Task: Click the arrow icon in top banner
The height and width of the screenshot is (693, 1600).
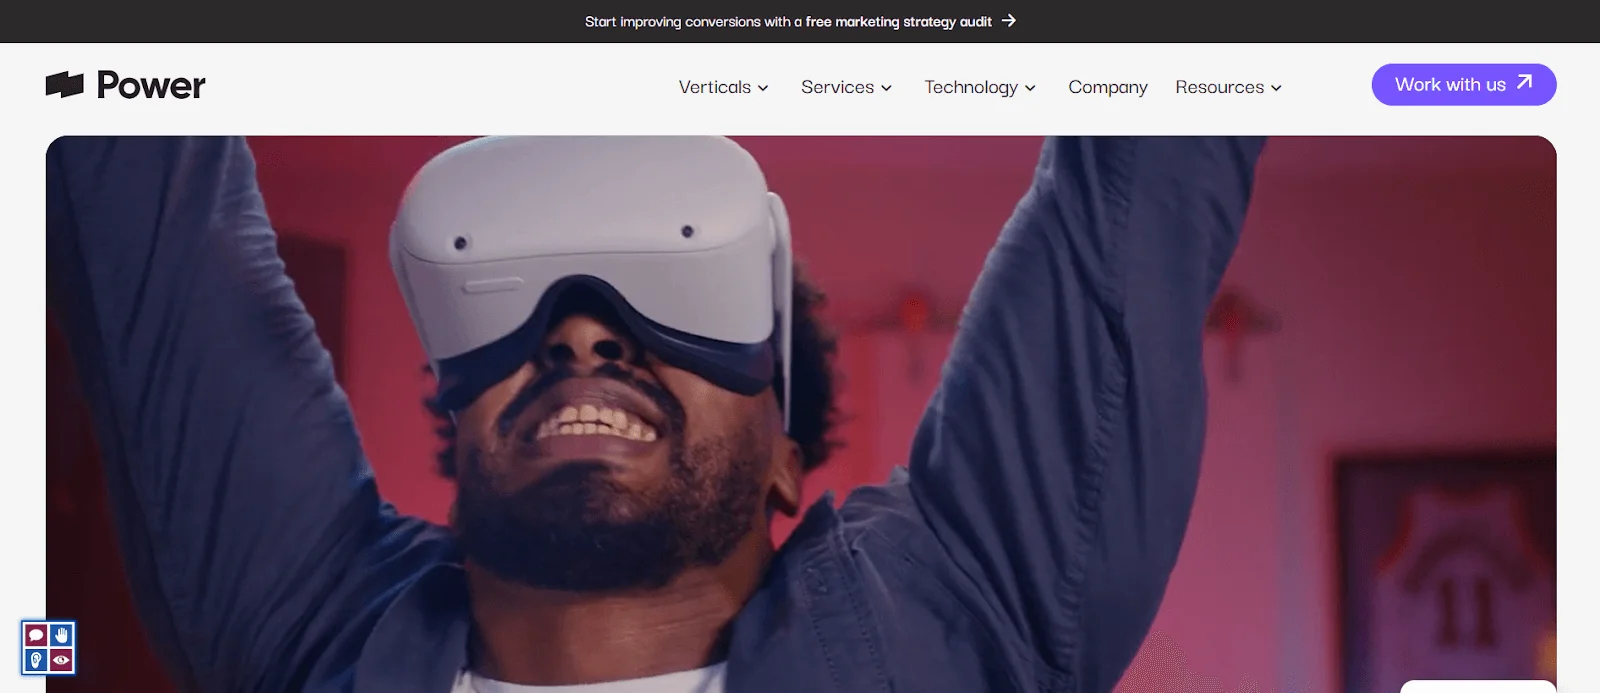Action: tap(1009, 20)
